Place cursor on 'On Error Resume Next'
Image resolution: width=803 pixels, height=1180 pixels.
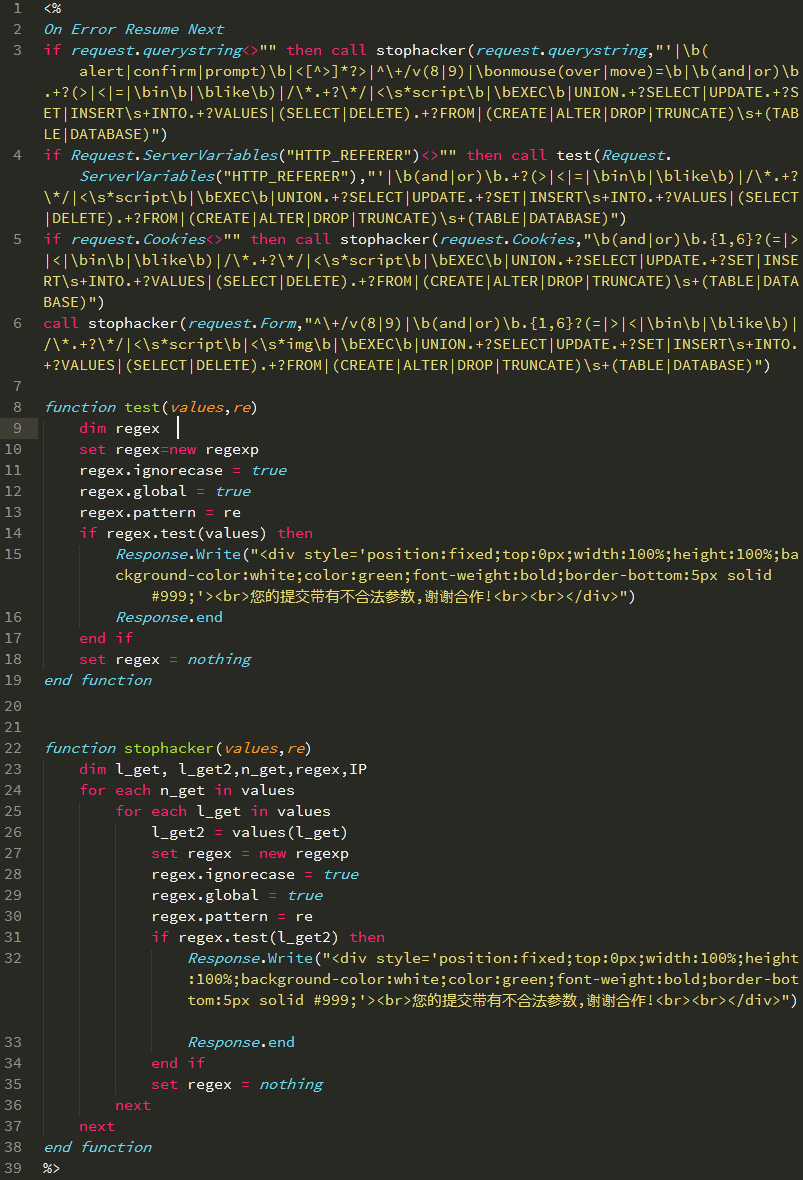click(x=134, y=29)
